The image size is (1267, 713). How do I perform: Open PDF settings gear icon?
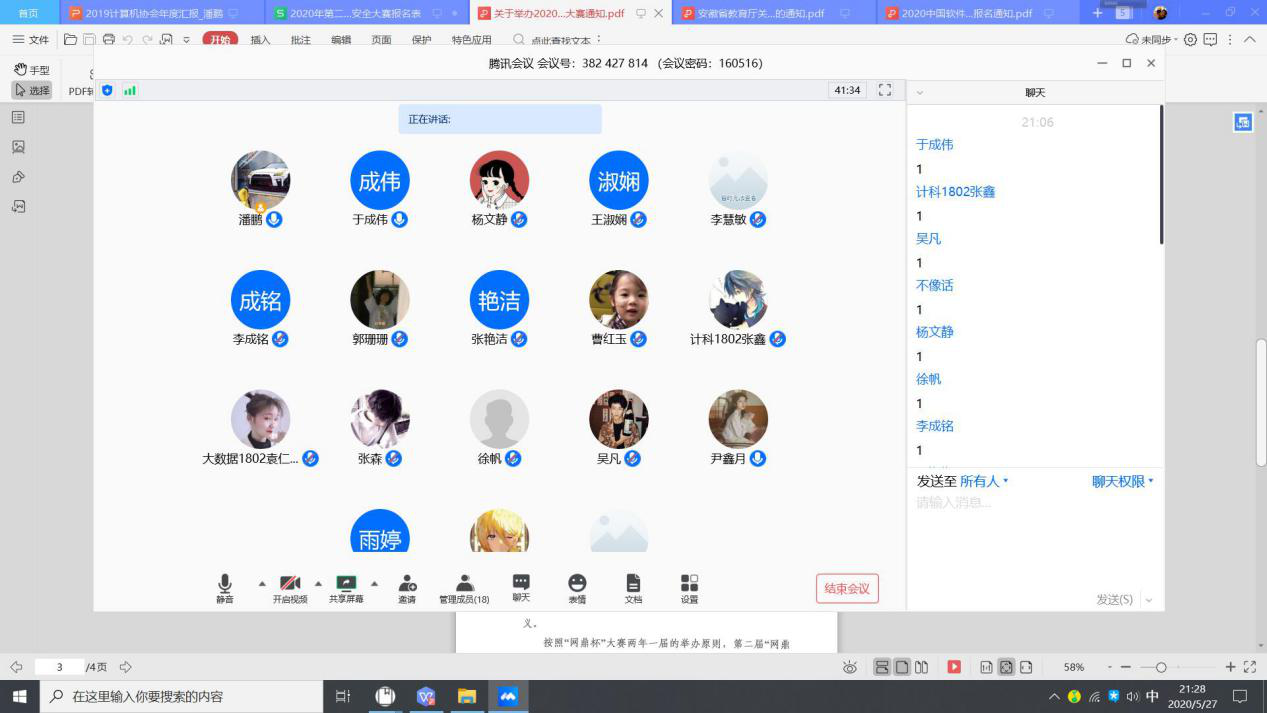point(1190,39)
